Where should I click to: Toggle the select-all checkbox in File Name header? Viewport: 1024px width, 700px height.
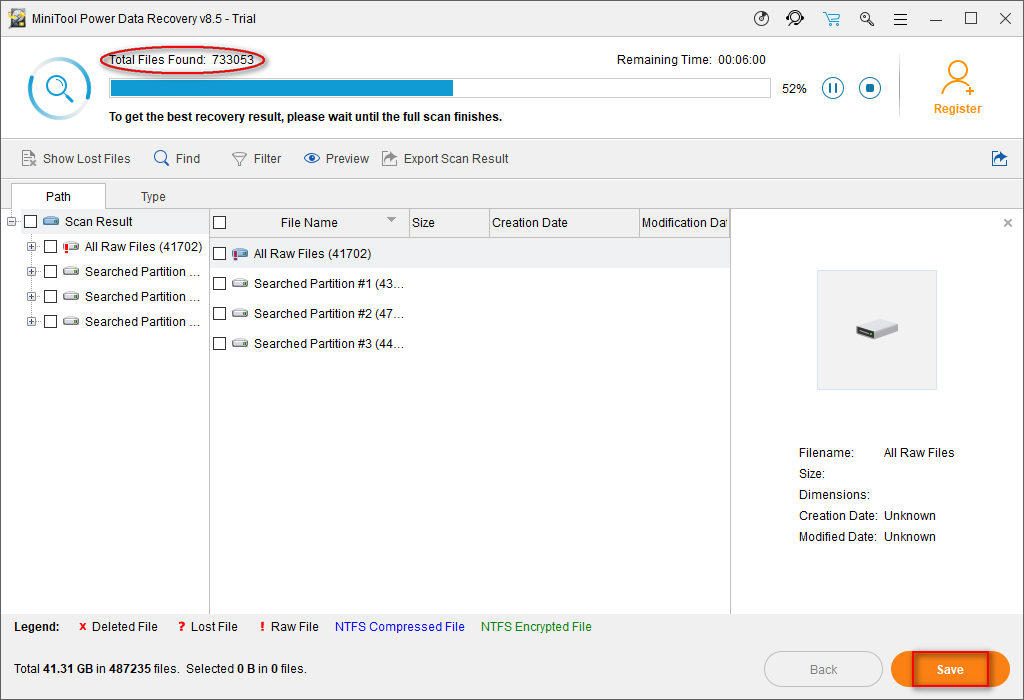point(219,223)
